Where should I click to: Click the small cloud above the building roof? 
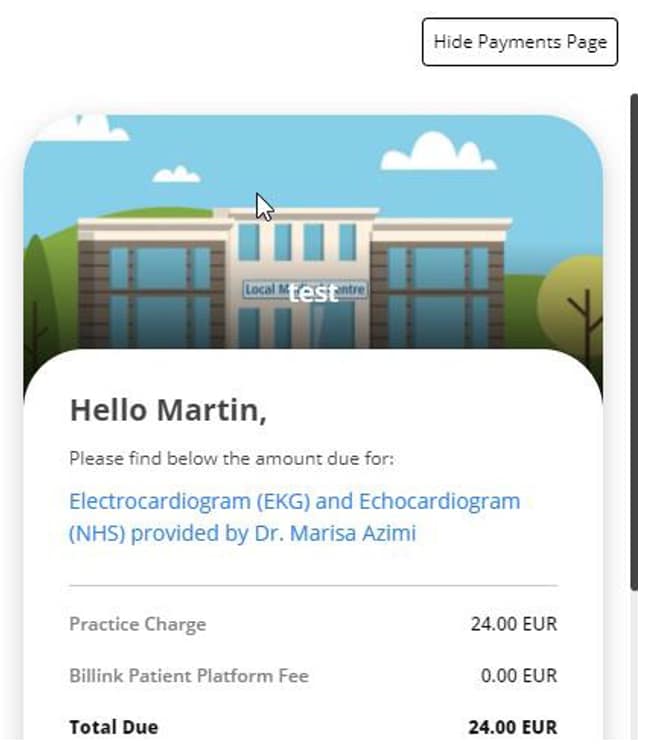pyautogui.click(x=177, y=174)
